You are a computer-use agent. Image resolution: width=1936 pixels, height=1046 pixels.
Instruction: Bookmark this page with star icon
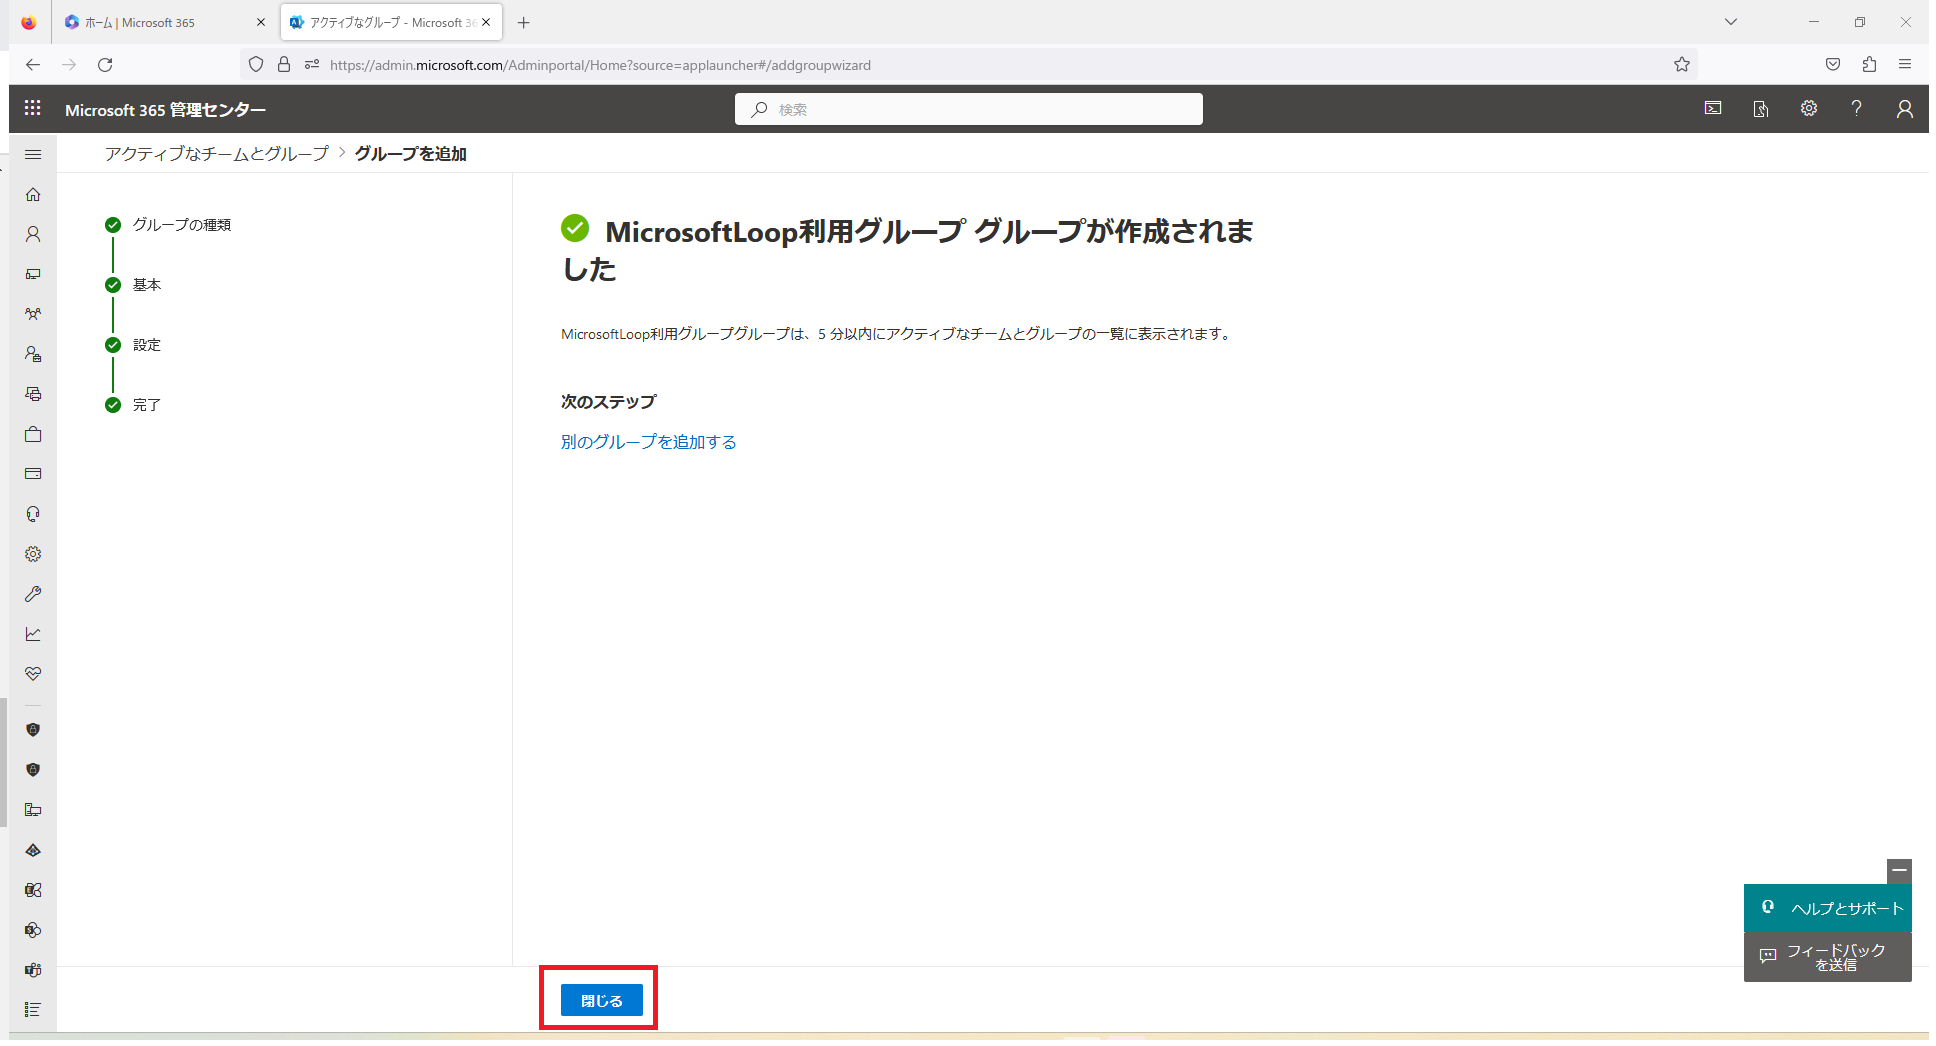point(1682,65)
